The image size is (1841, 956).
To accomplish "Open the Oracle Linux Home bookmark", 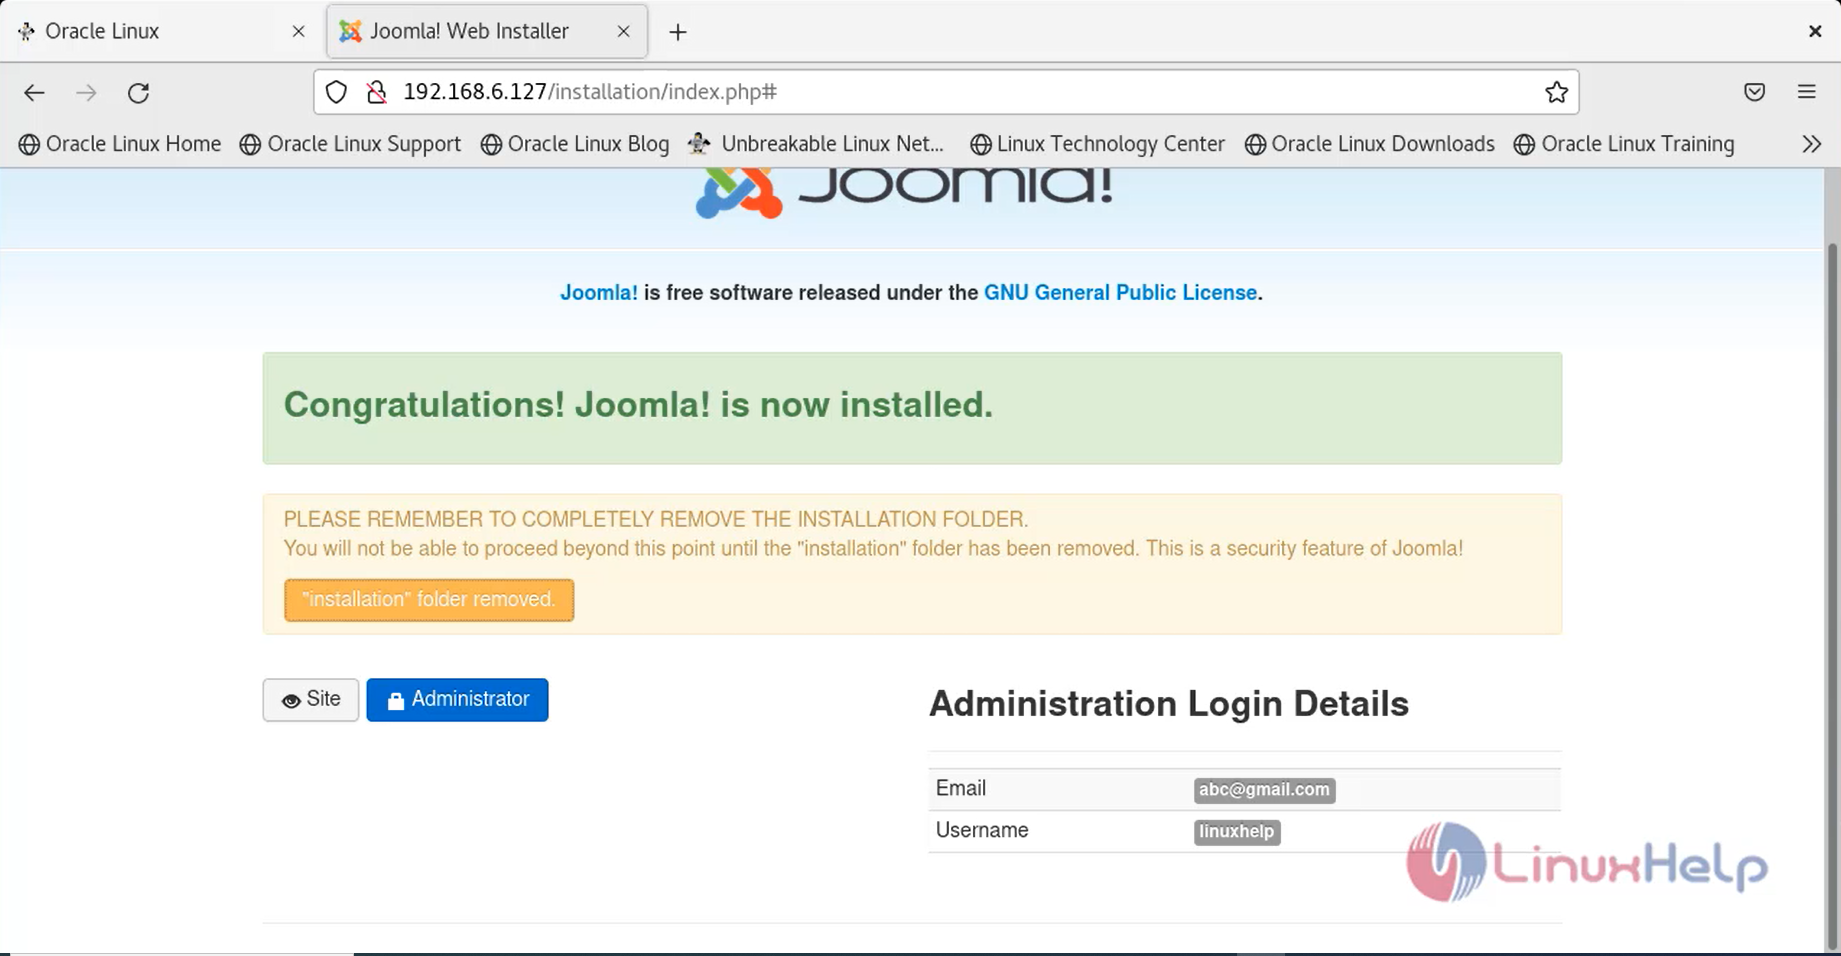I will 120,144.
